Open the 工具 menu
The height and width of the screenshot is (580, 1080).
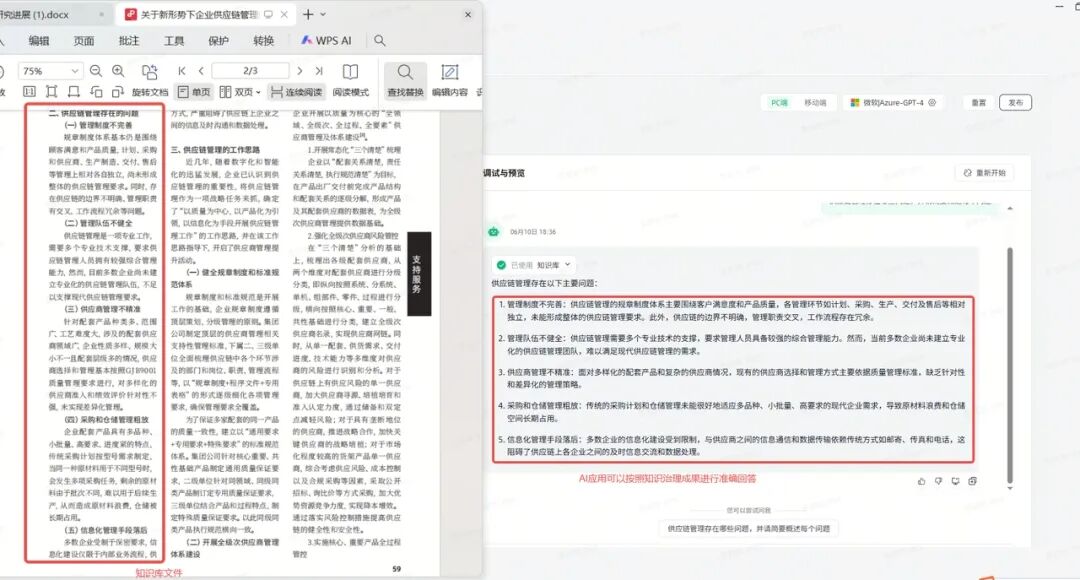tap(174, 41)
